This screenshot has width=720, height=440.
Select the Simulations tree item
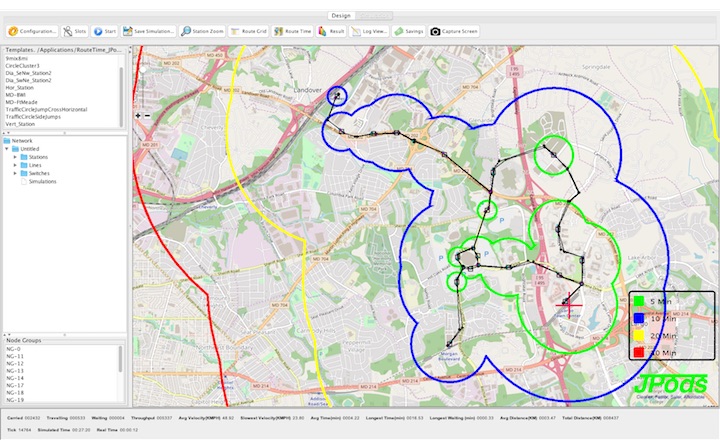coord(42,181)
